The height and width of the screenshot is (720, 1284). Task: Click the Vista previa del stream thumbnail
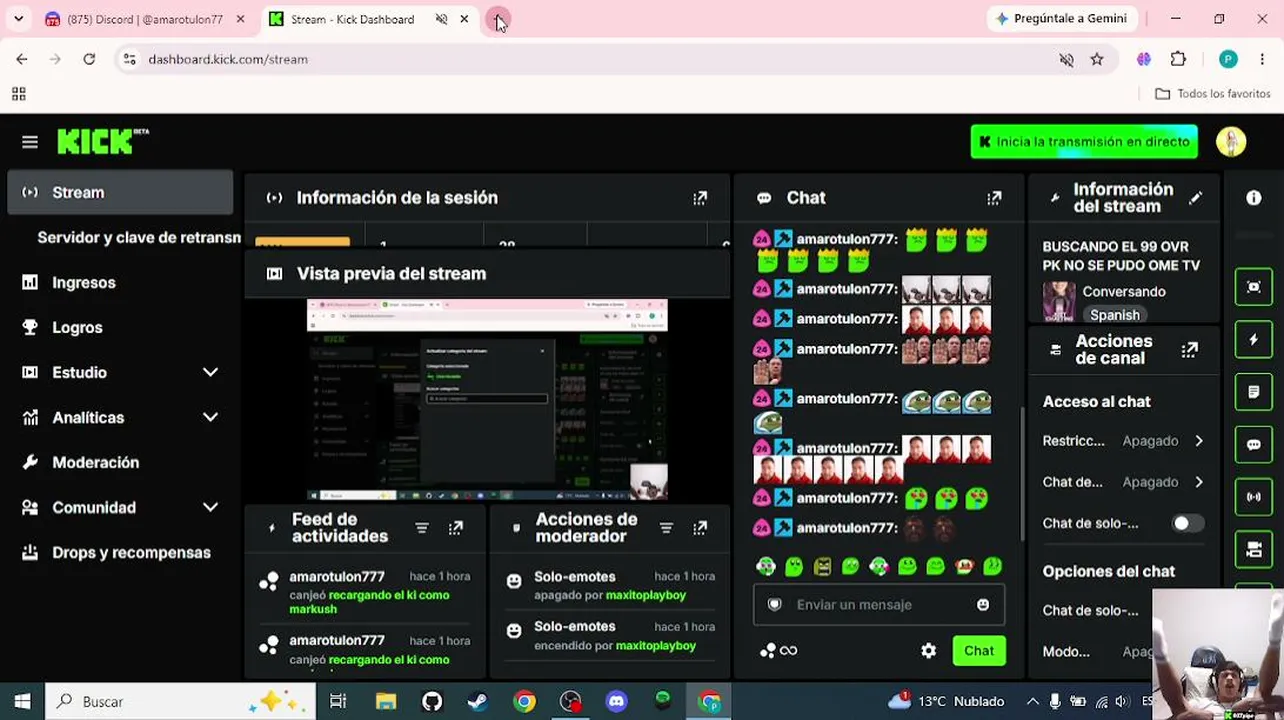pos(487,399)
